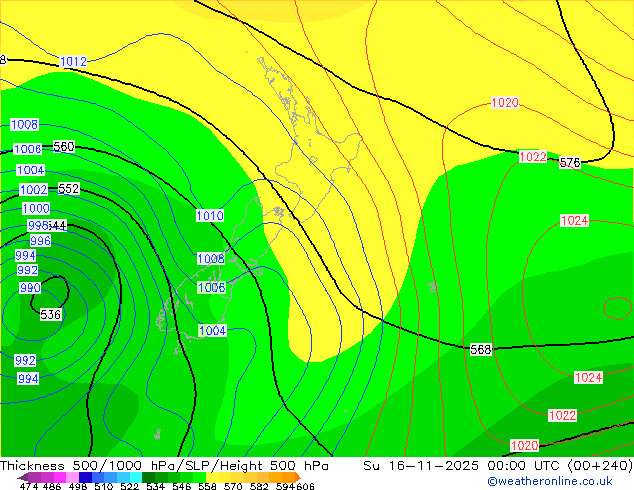Click the 1006 label beside the 560 label
The height and width of the screenshot is (490, 634).
tap(27, 149)
